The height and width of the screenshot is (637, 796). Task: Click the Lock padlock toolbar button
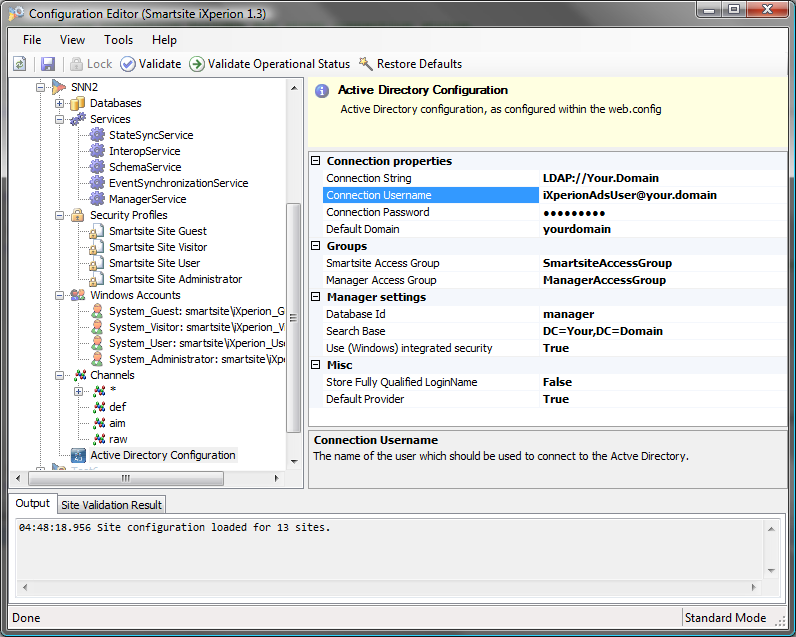tap(91, 64)
